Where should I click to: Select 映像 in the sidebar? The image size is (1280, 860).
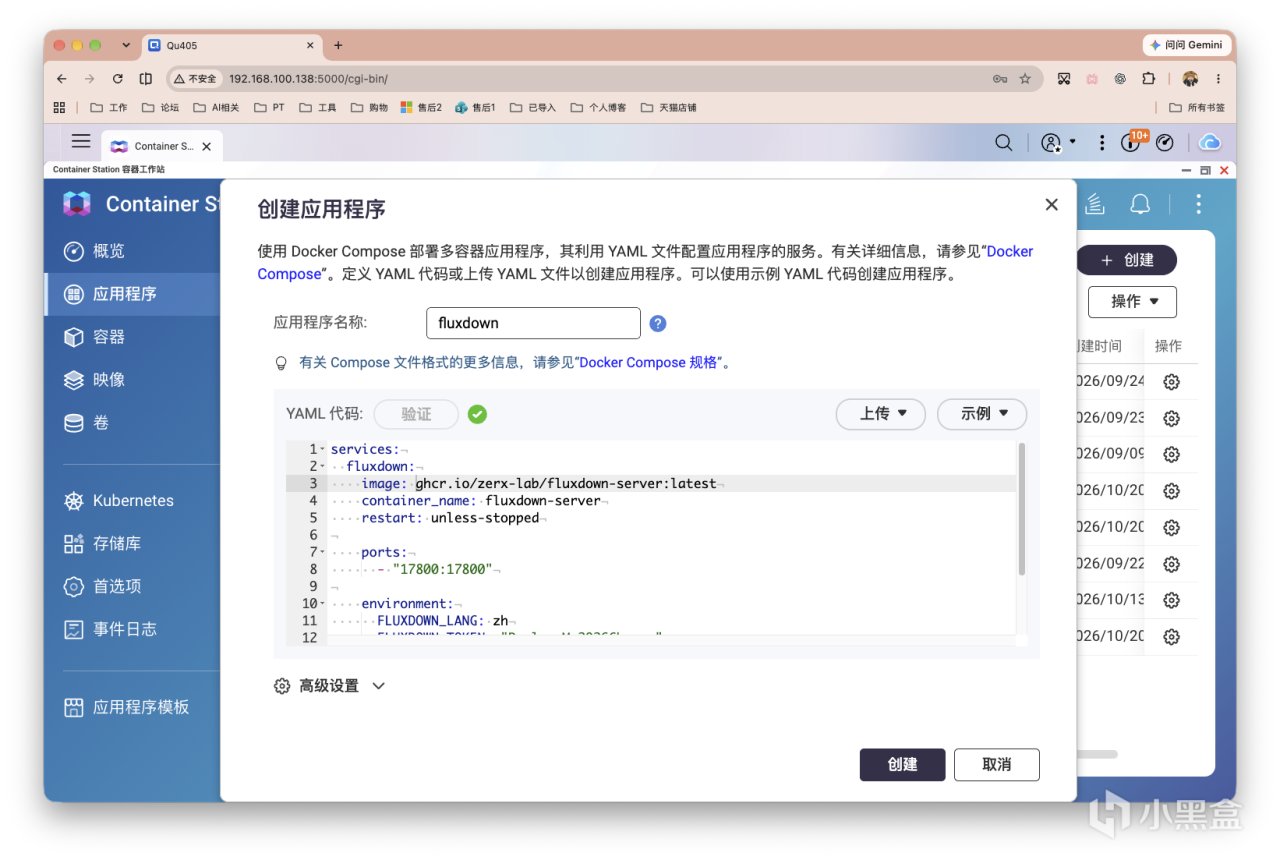pyautogui.click(x=132, y=380)
